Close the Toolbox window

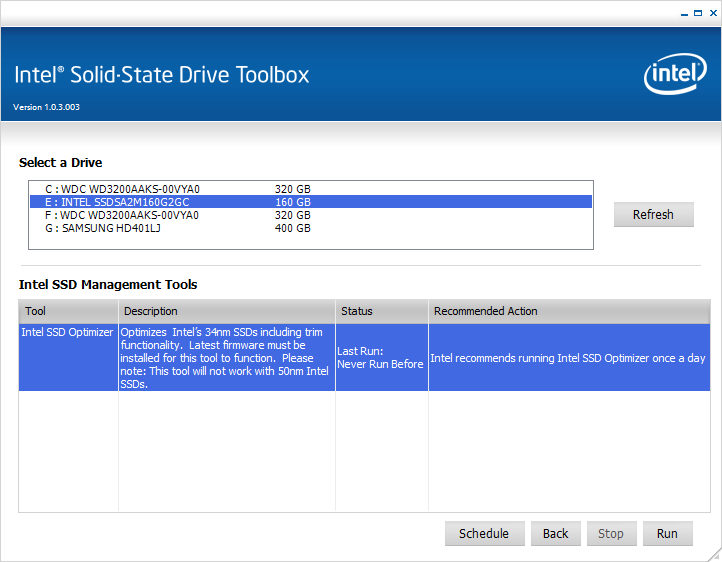point(713,13)
